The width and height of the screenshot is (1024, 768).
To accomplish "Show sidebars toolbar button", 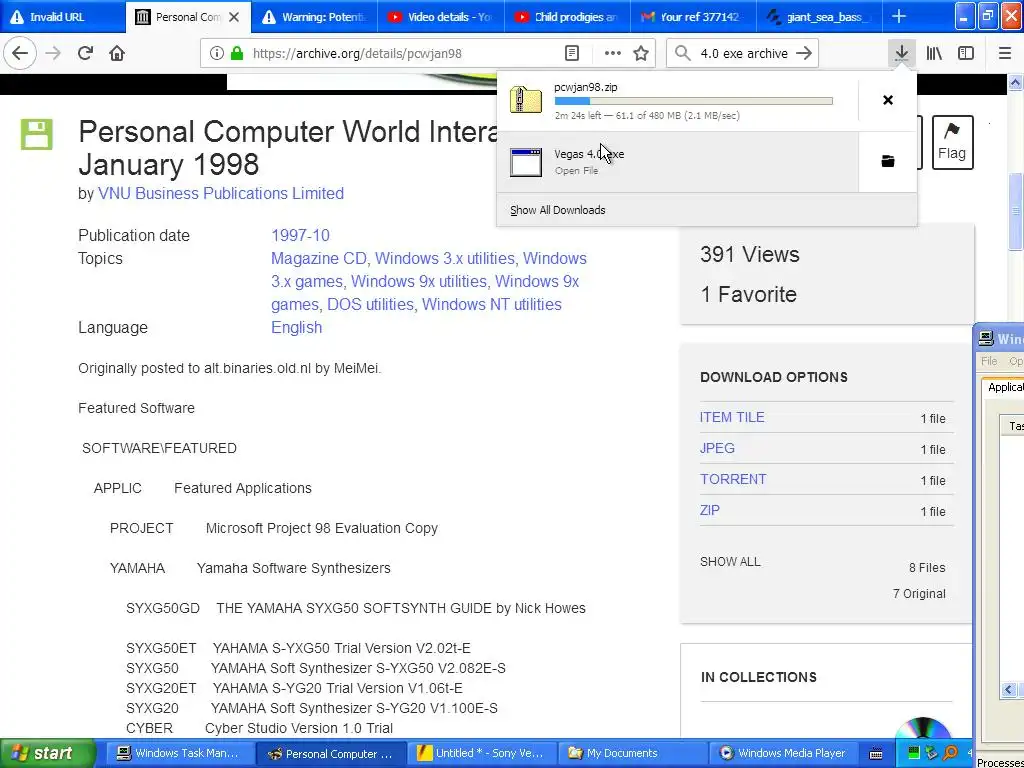I will (x=966, y=54).
